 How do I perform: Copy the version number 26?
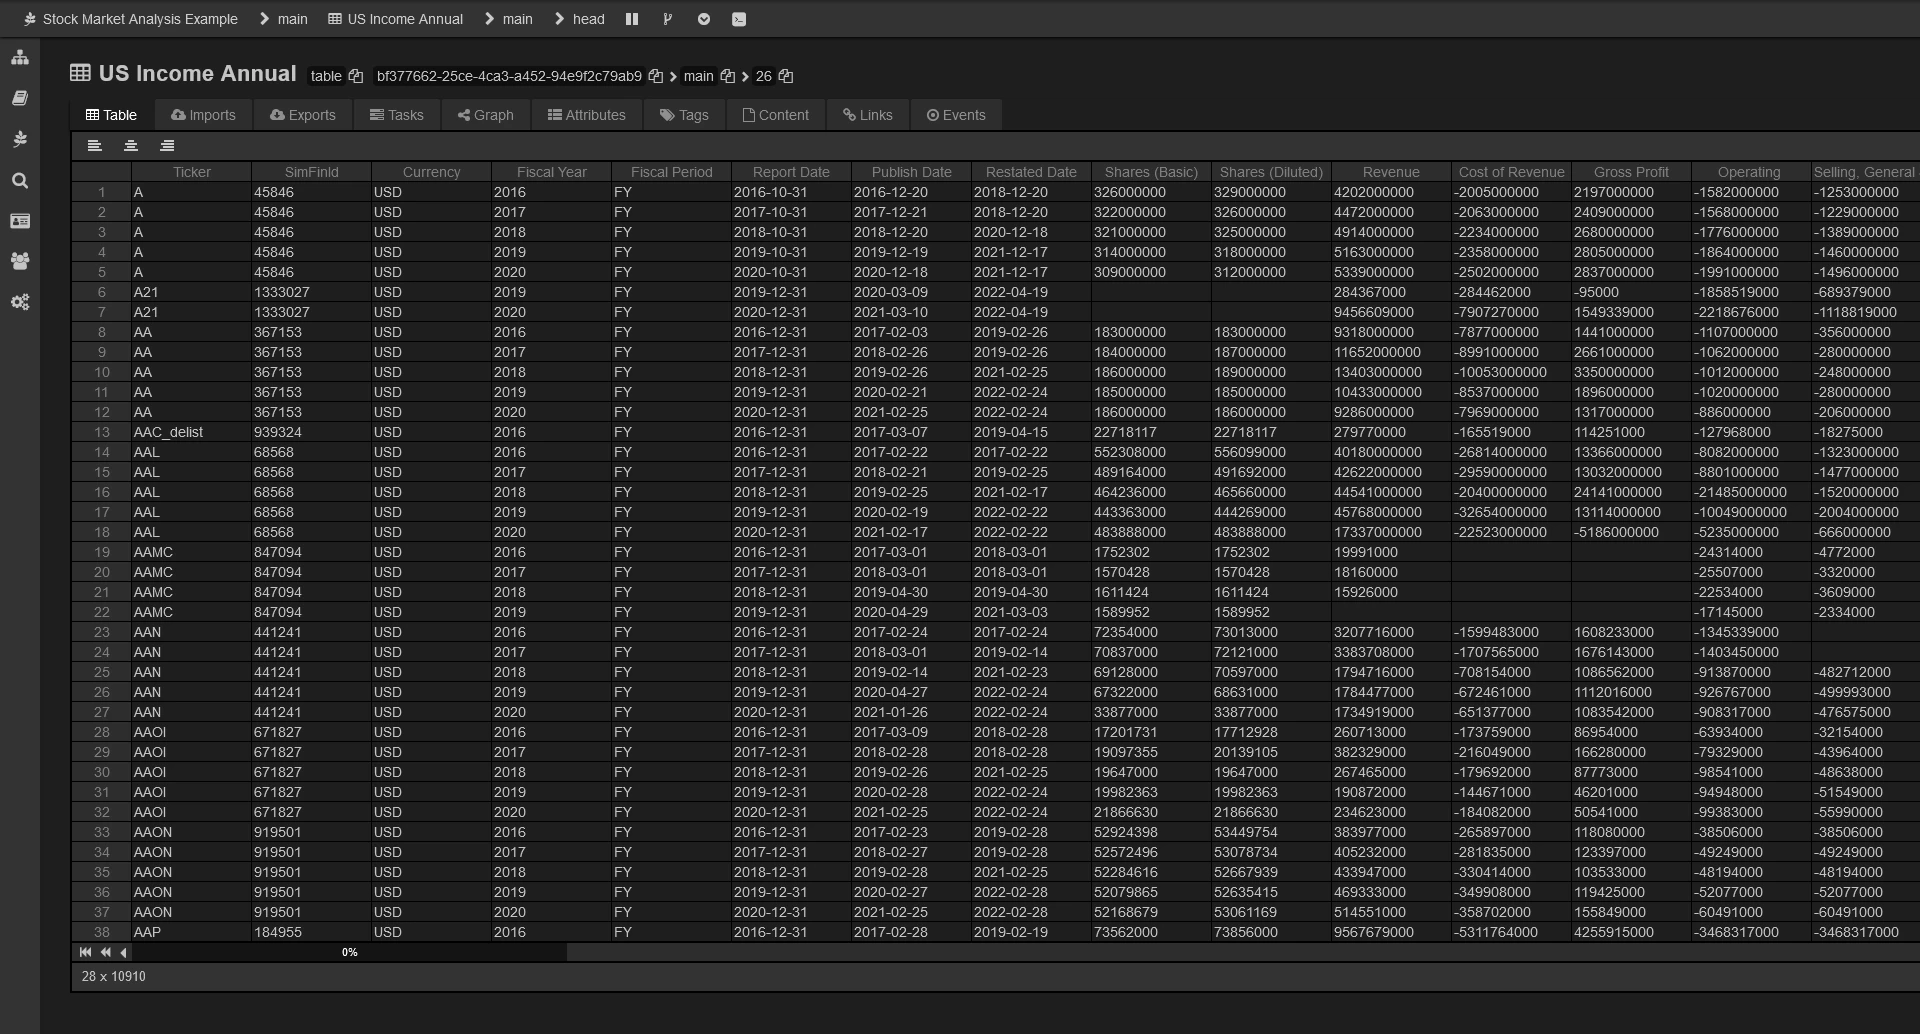[x=786, y=76]
